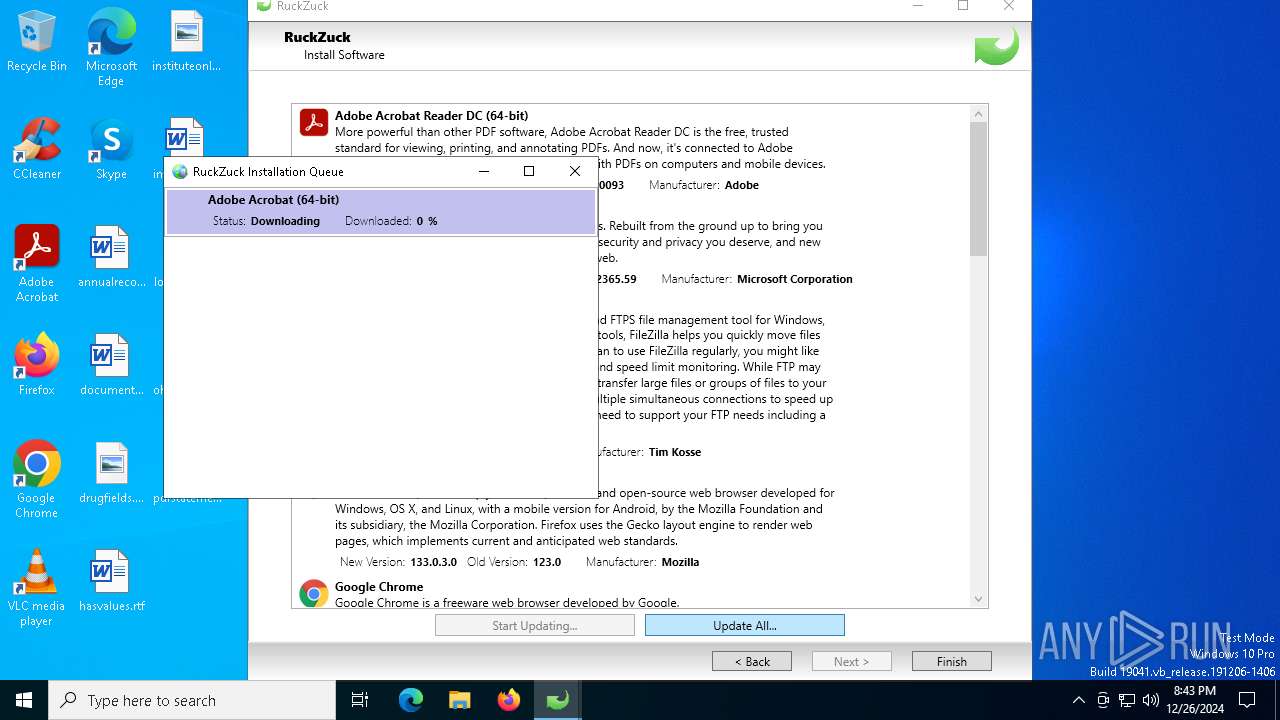Screen dimensions: 1280x720
Task: Click the Manufacturer: Adobe text
Action: tap(704, 185)
